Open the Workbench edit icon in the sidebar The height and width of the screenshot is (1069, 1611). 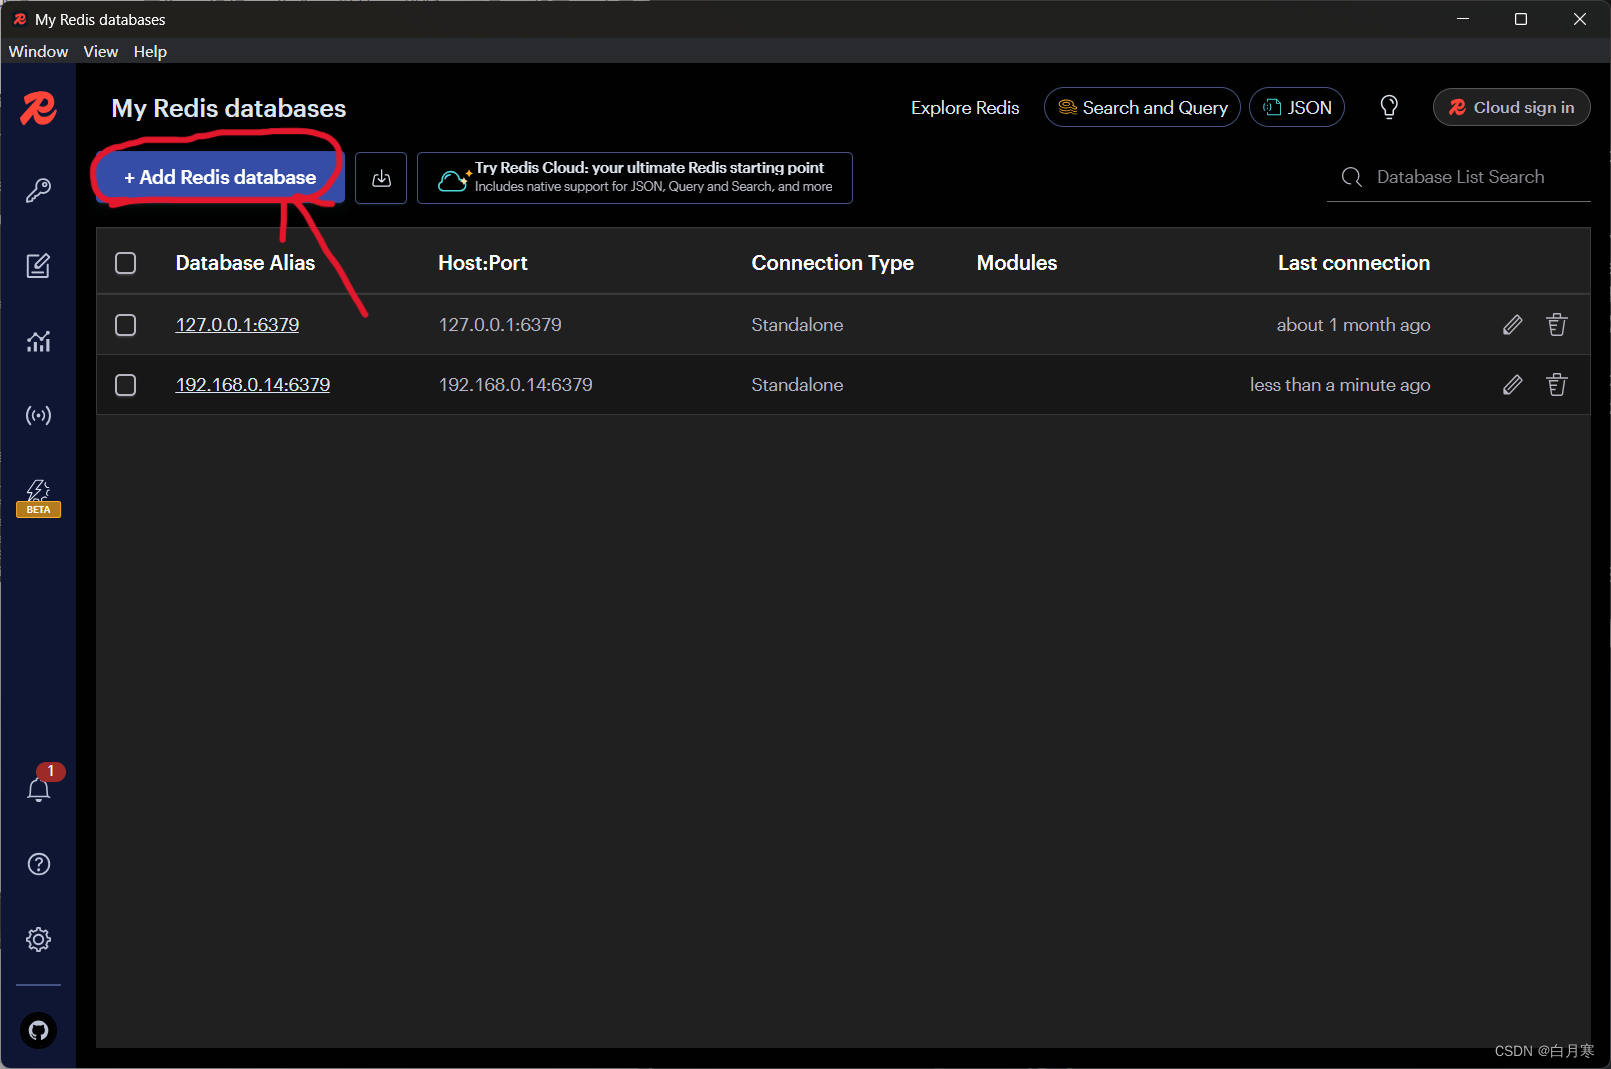[x=38, y=265]
